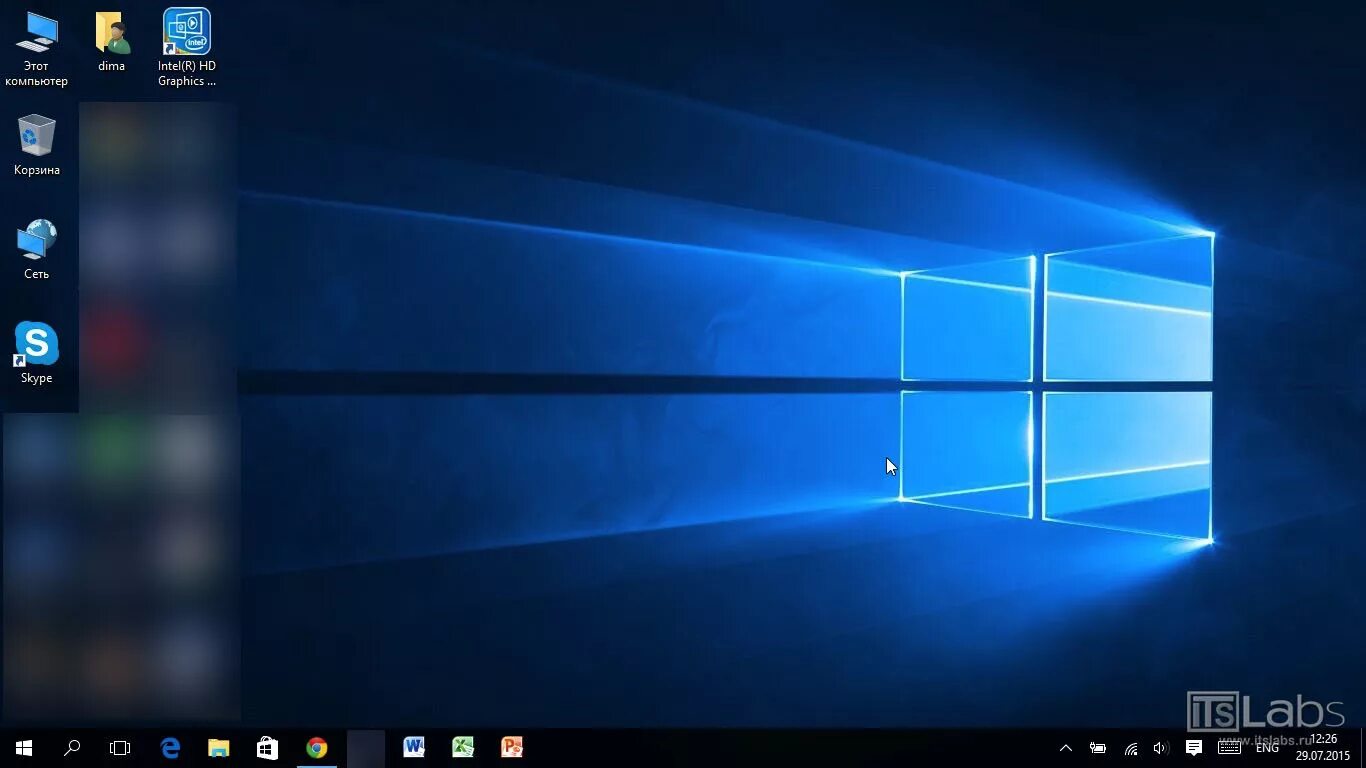Switch to Google Chrome on taskbar

coord(316,748)
